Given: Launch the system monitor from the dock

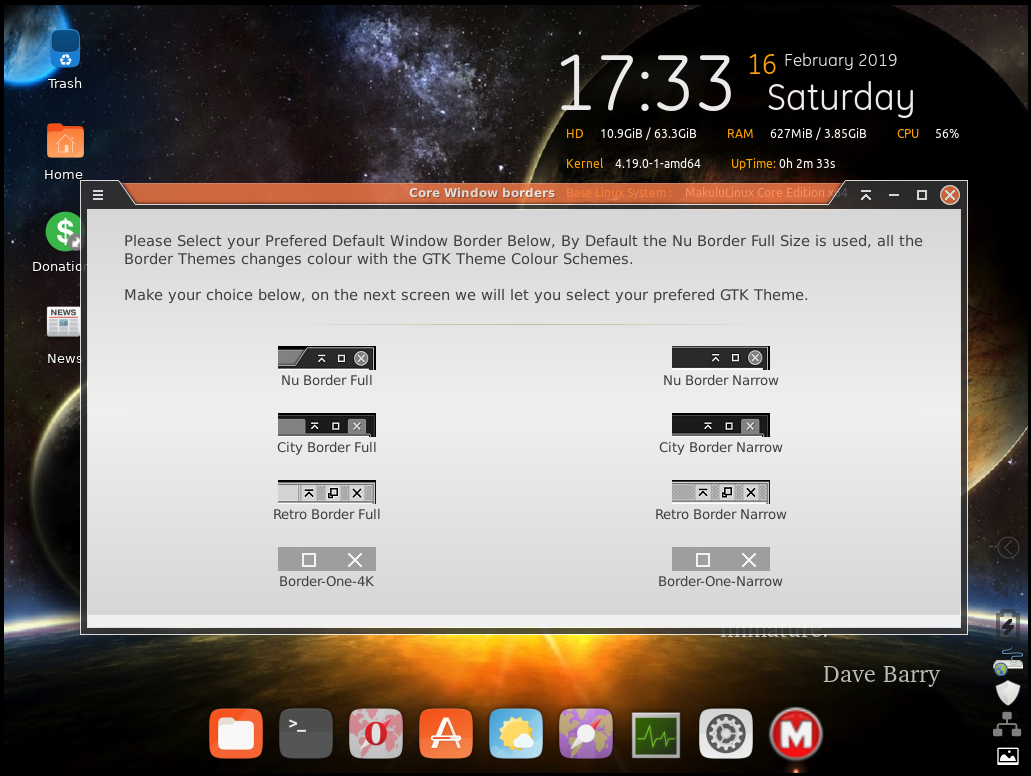Looking at the screenshot, I should point(656,733).
